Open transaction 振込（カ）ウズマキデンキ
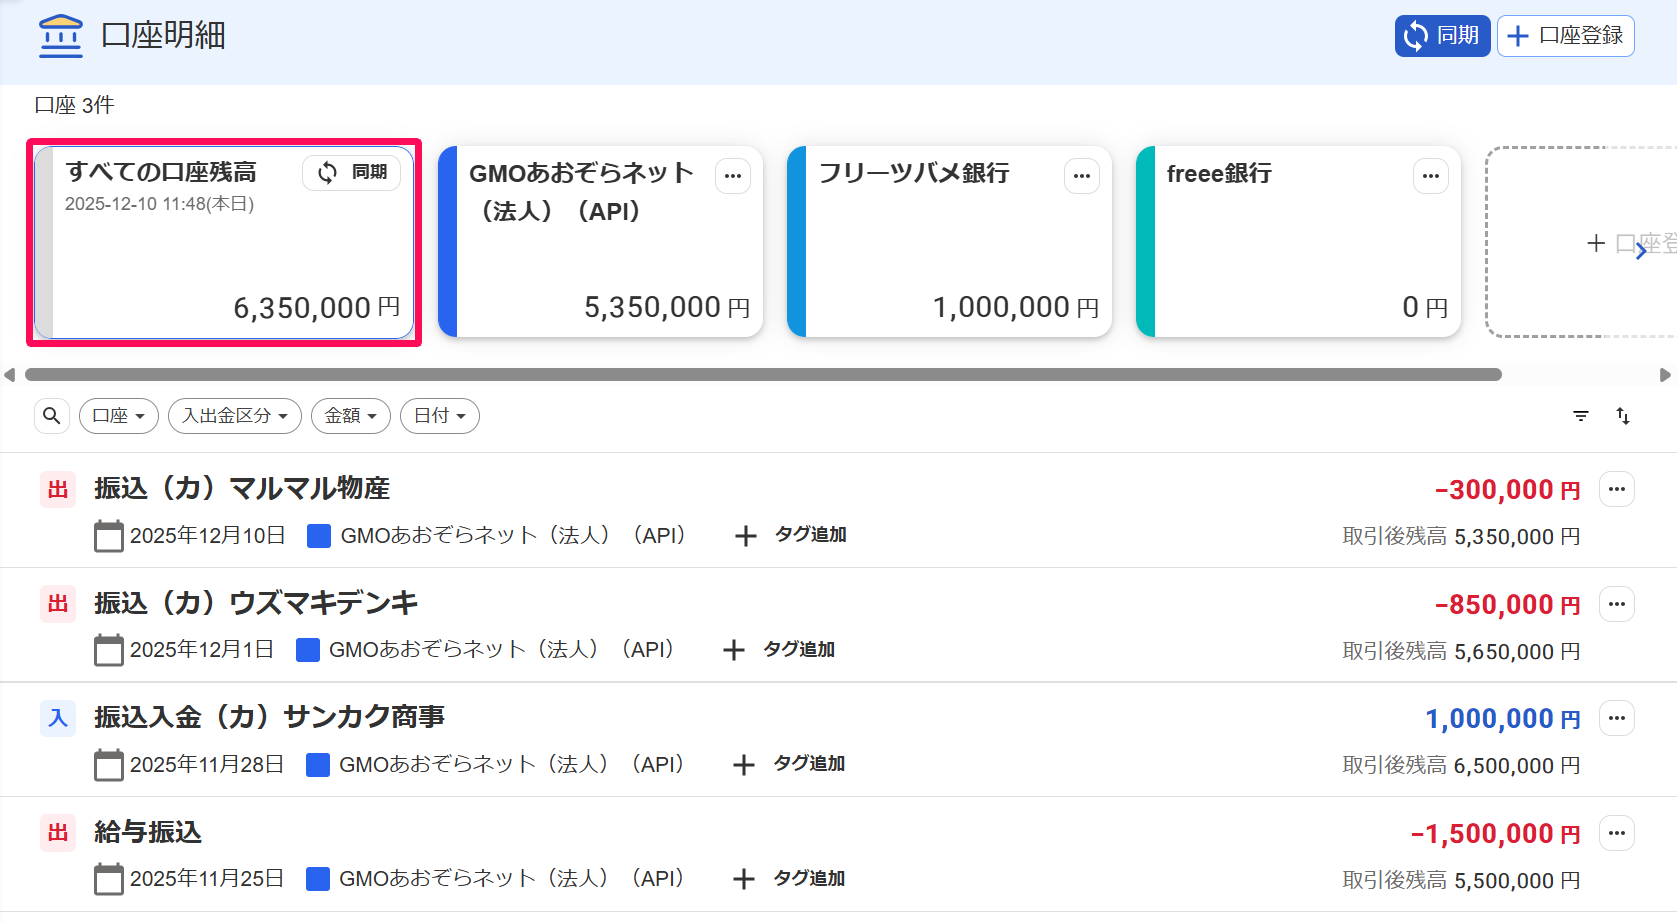The height and width of the screenshot is (922, 1677). 256,603
